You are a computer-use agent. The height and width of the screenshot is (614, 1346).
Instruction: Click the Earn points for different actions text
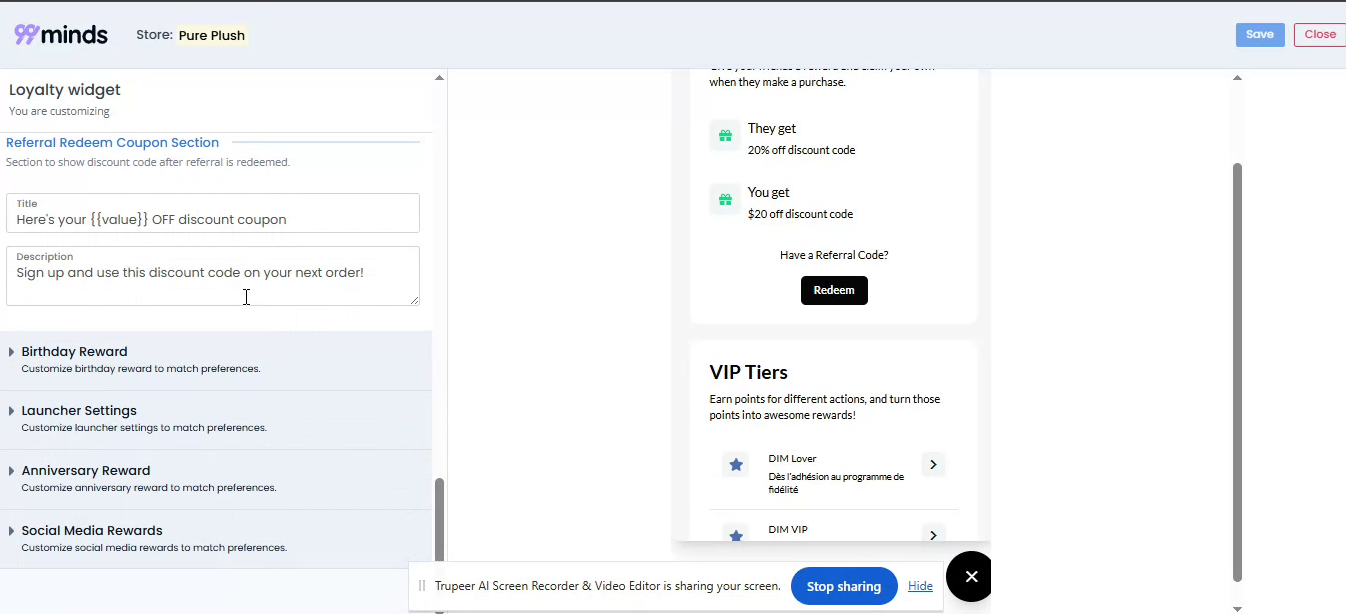coord(825,407)
